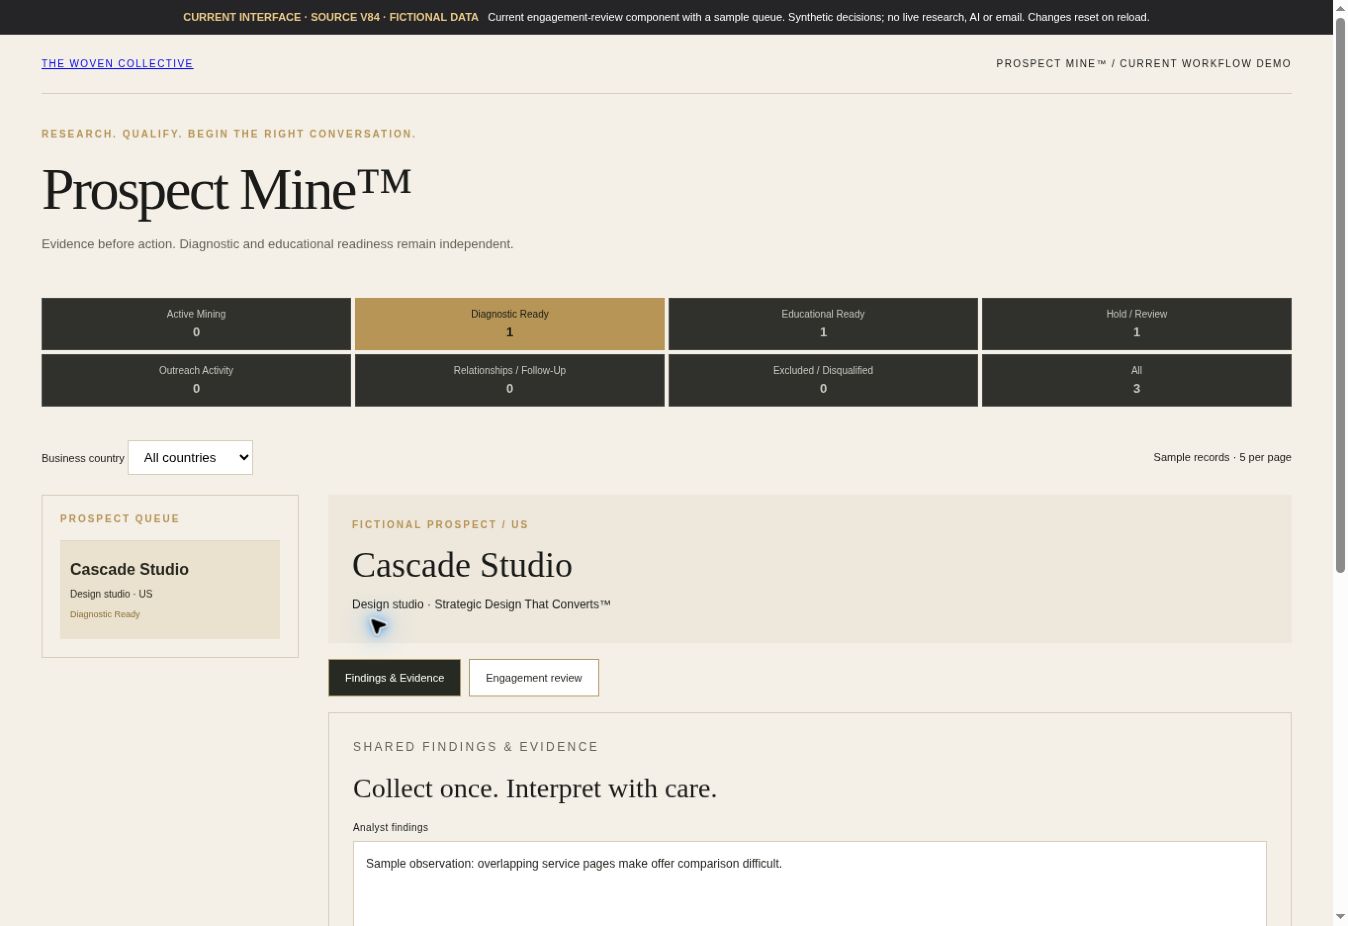Select the All prospects tile
1348x926 pixels.
[x=1137, y=380]
